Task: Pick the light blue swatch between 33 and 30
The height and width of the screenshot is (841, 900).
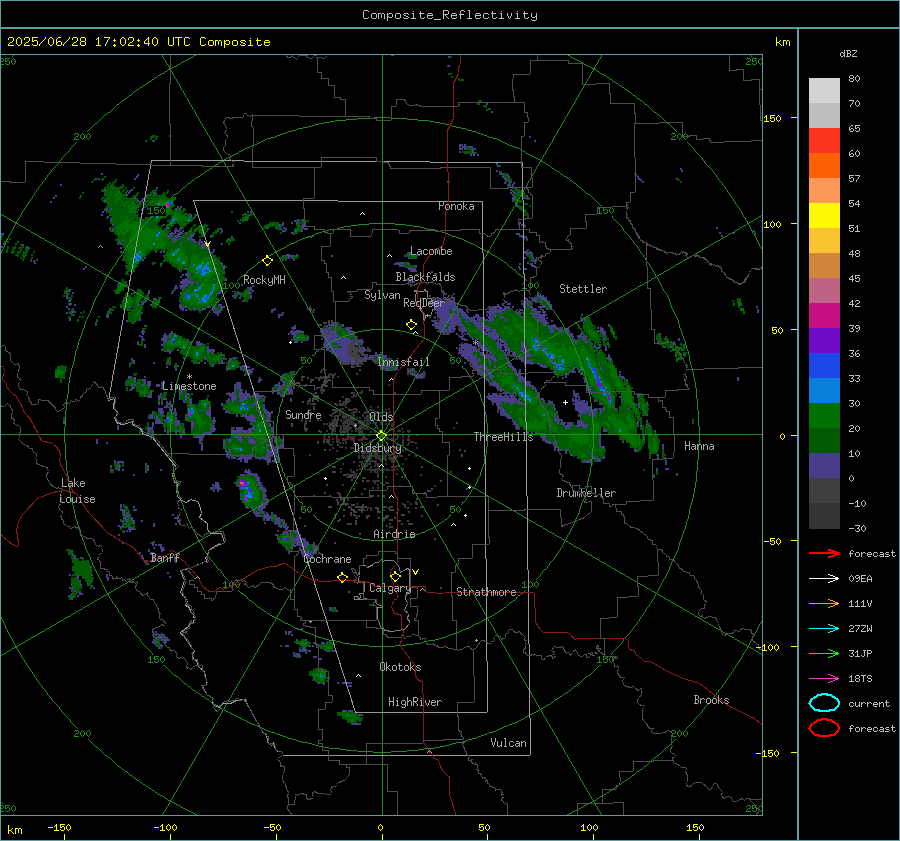Action: 824,391
